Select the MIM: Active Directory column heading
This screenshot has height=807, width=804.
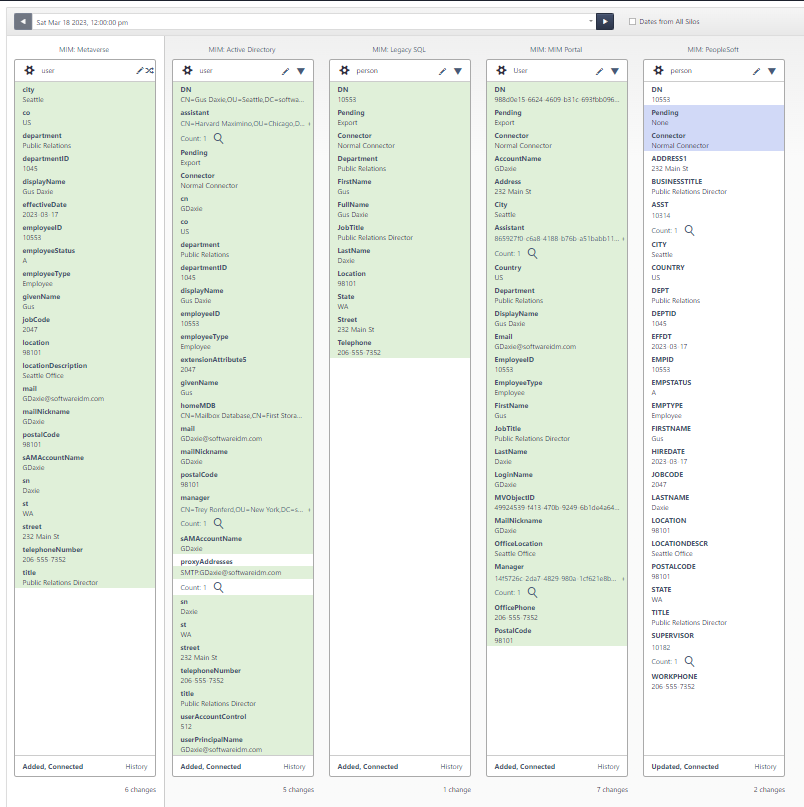(x=242, y=49)
